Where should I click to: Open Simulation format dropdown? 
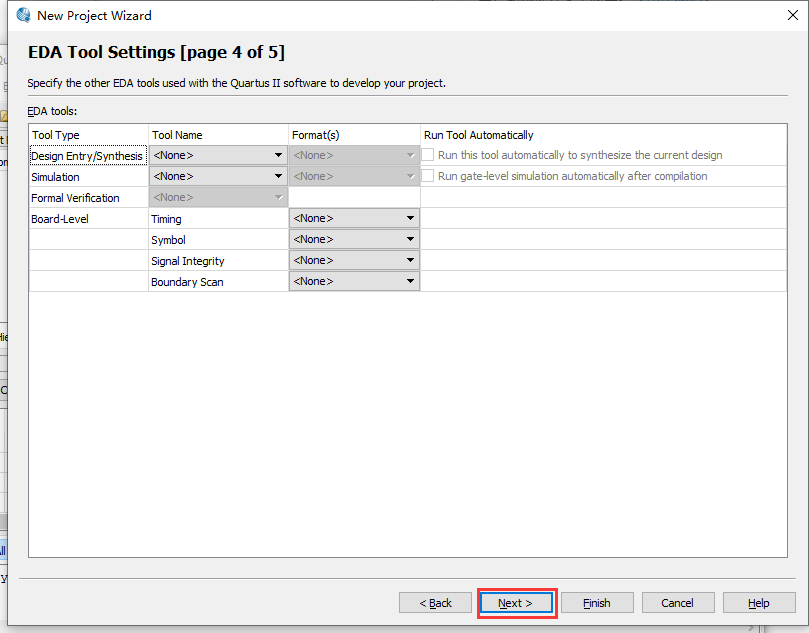click(x=354, y=176)
